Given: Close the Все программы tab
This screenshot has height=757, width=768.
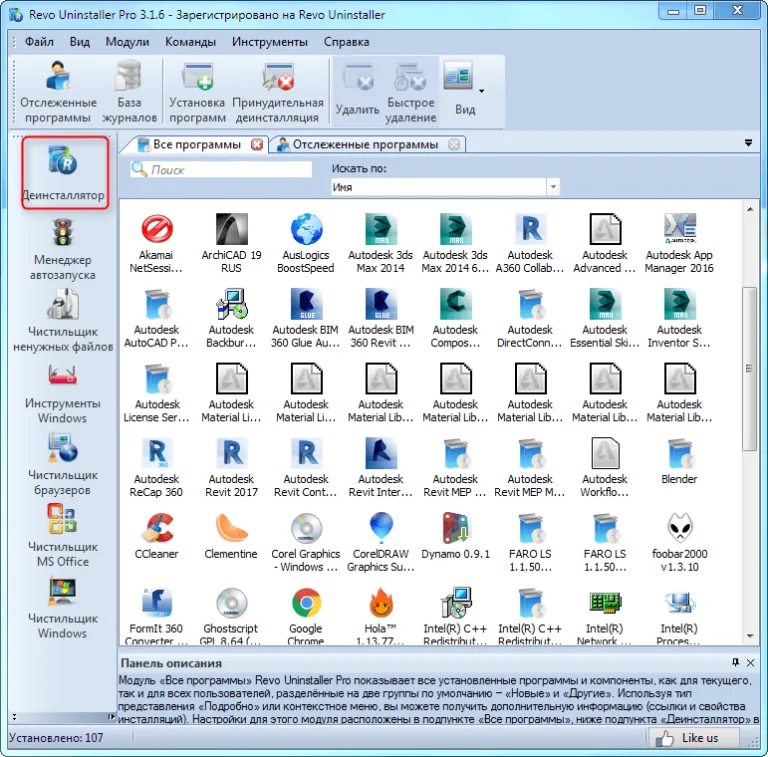Looking at the screenshot, I should click(x=257, y=144).
